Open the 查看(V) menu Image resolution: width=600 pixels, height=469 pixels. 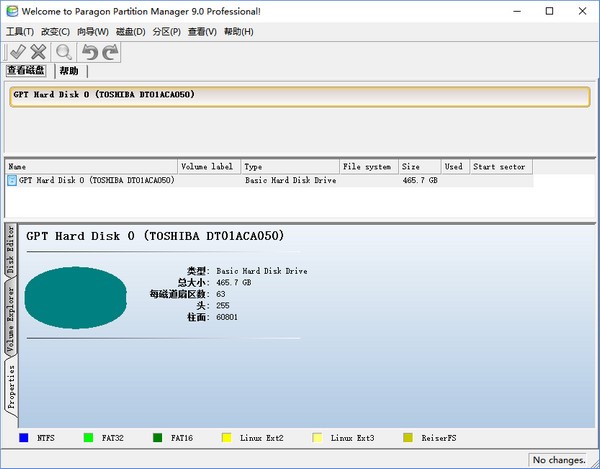tap(202, 32)
